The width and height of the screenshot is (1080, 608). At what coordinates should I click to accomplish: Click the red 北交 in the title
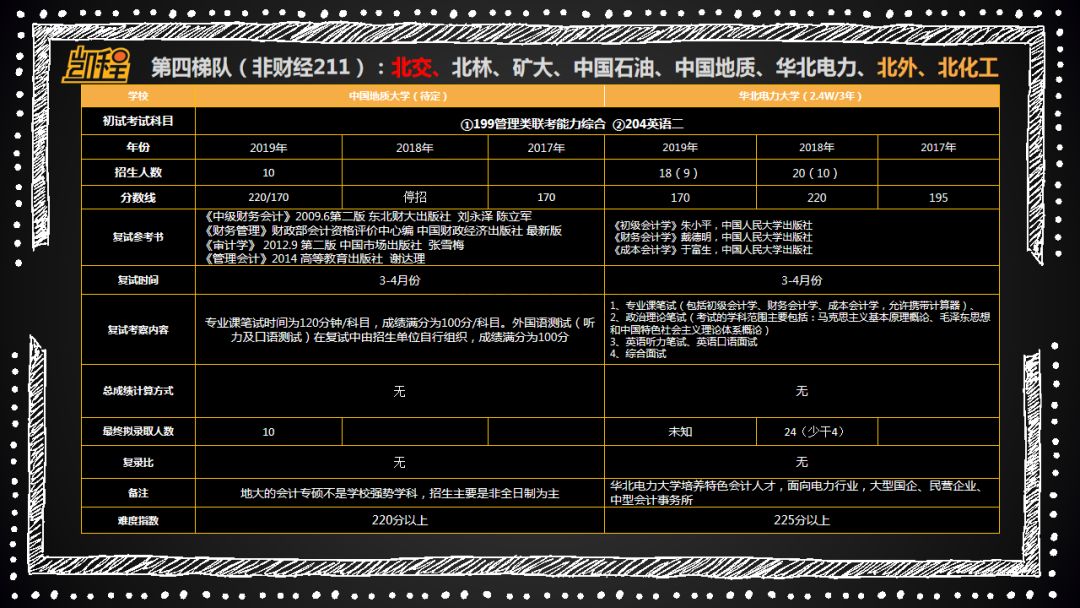pyautogui.click(x=412, y=67)
